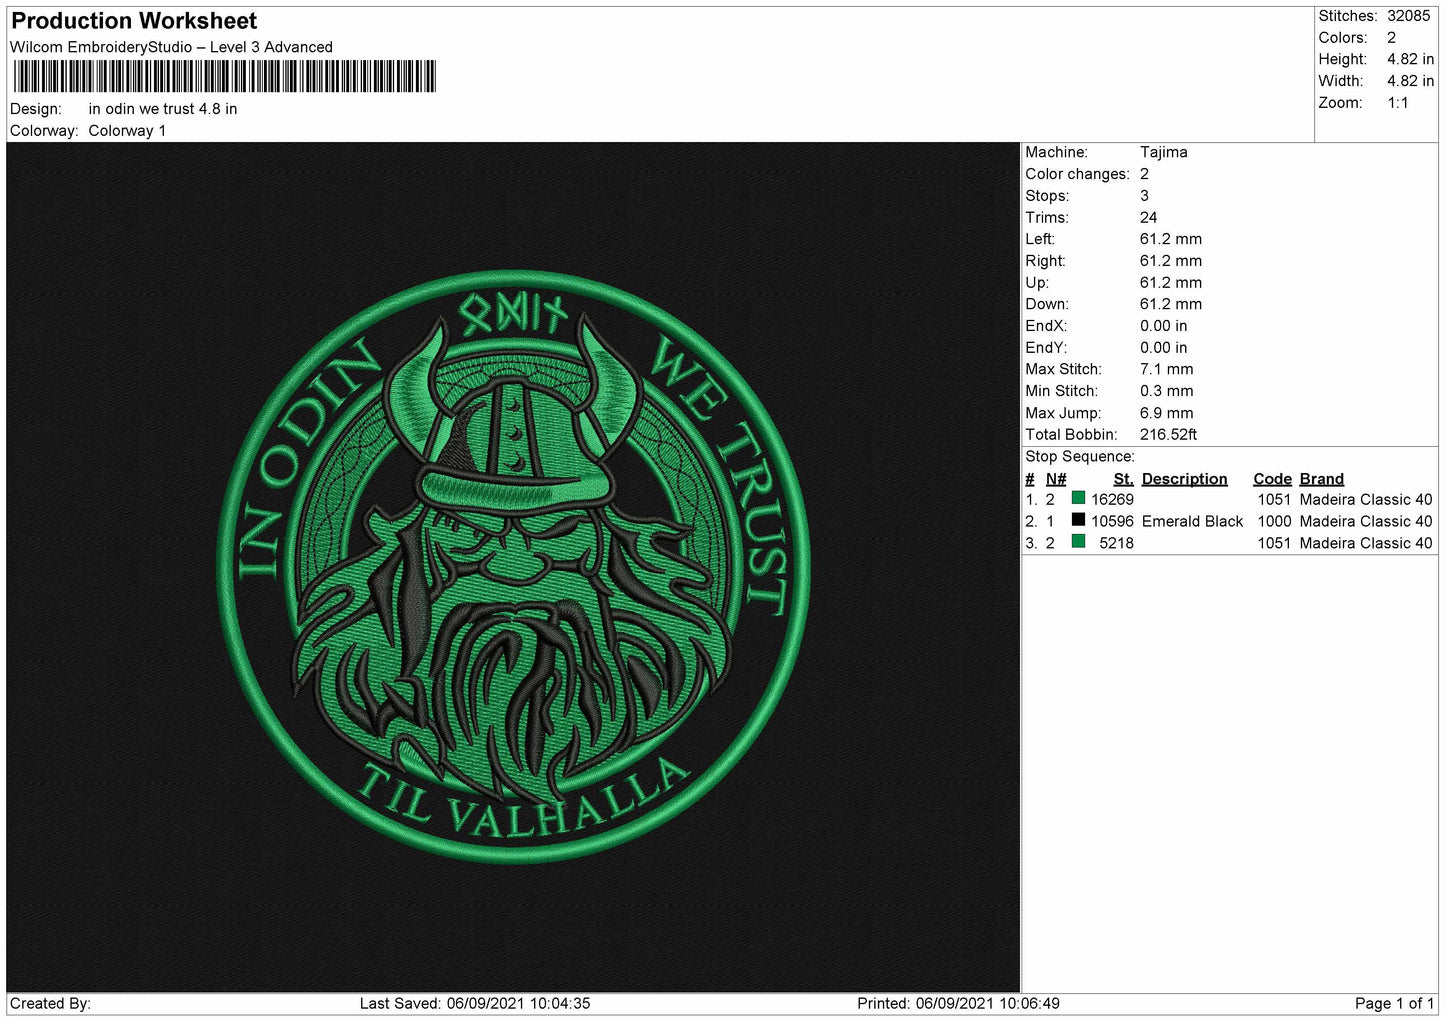This screenshot has width=1445, height=1021.
Task: Click the Trims value 24
Action: tap(1148, 218)
